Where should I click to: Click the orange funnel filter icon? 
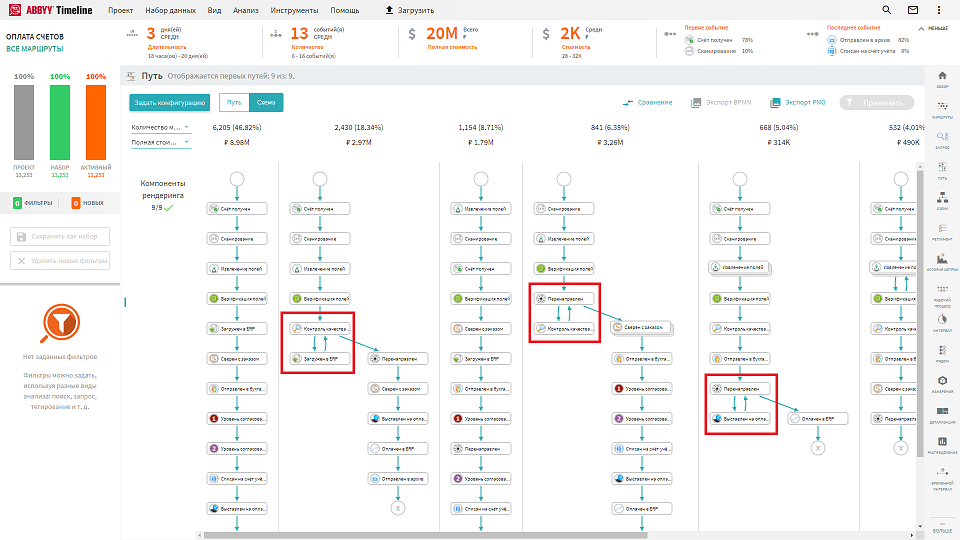coord(61,323)
